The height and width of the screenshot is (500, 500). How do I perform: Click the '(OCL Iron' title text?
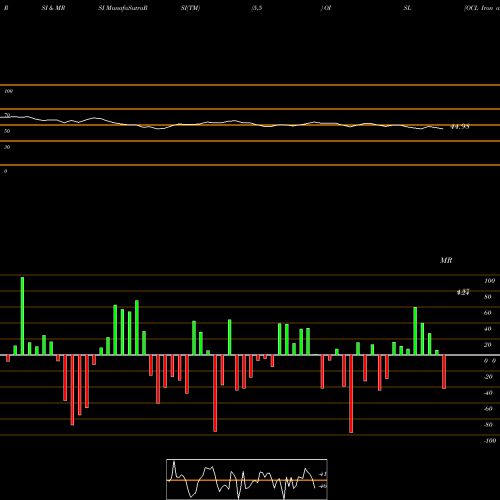pos(479,8)
